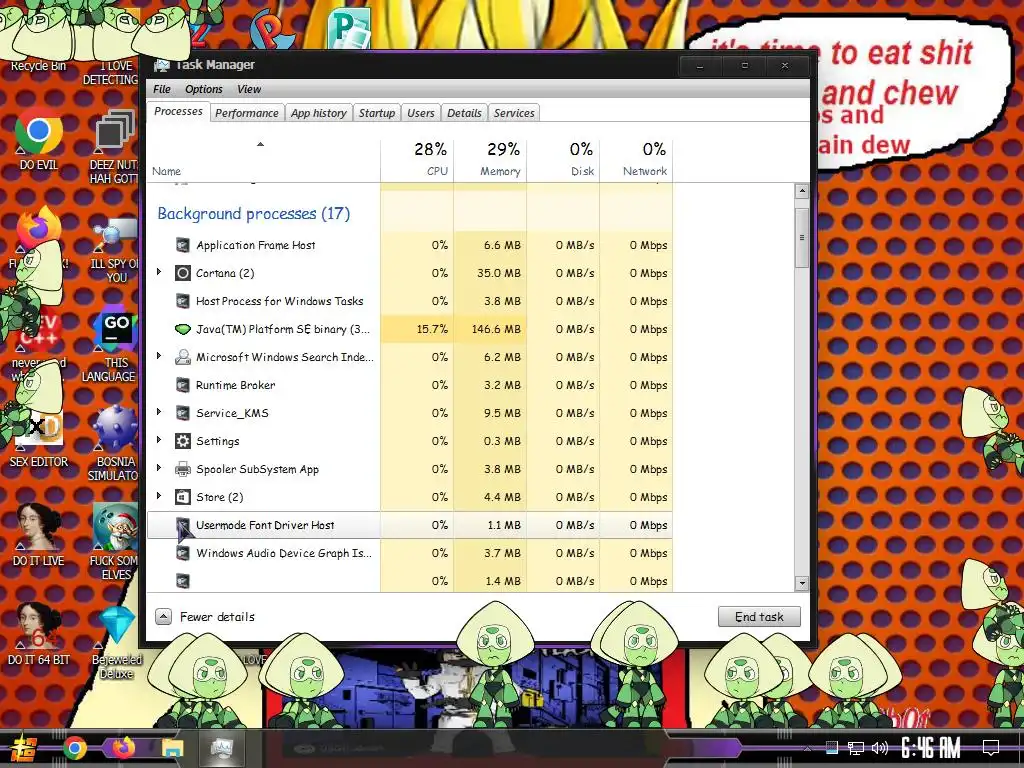Image resolution: width=1024 pixels, height=768 pixels.
Task: Click the Host Process for Windows Tasks icon
Action: [x=183, y=301]
